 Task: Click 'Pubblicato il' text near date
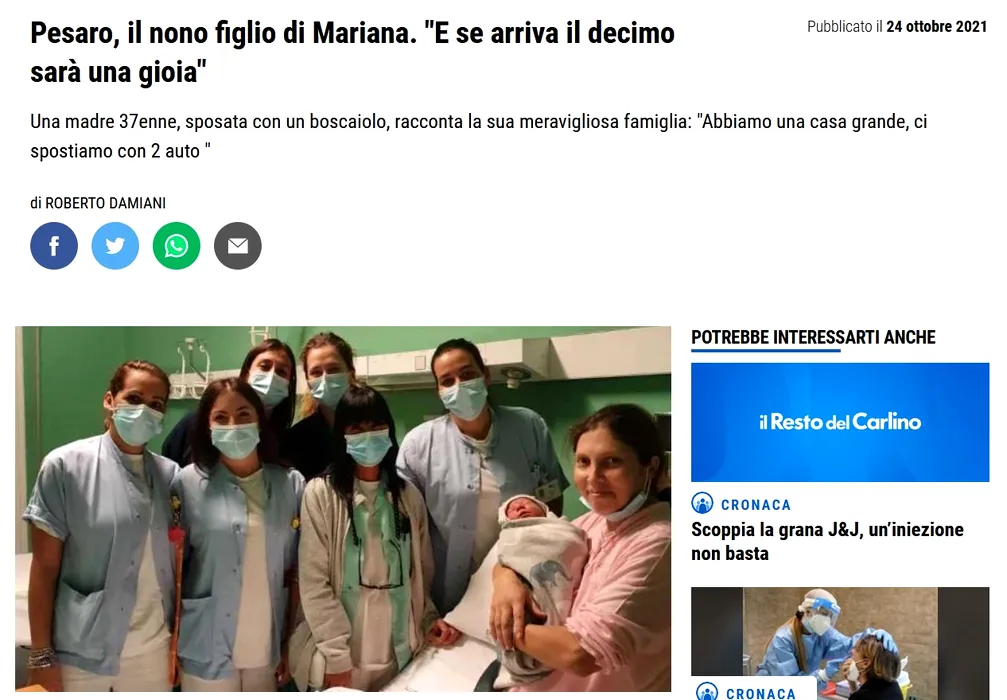(845, 26)
